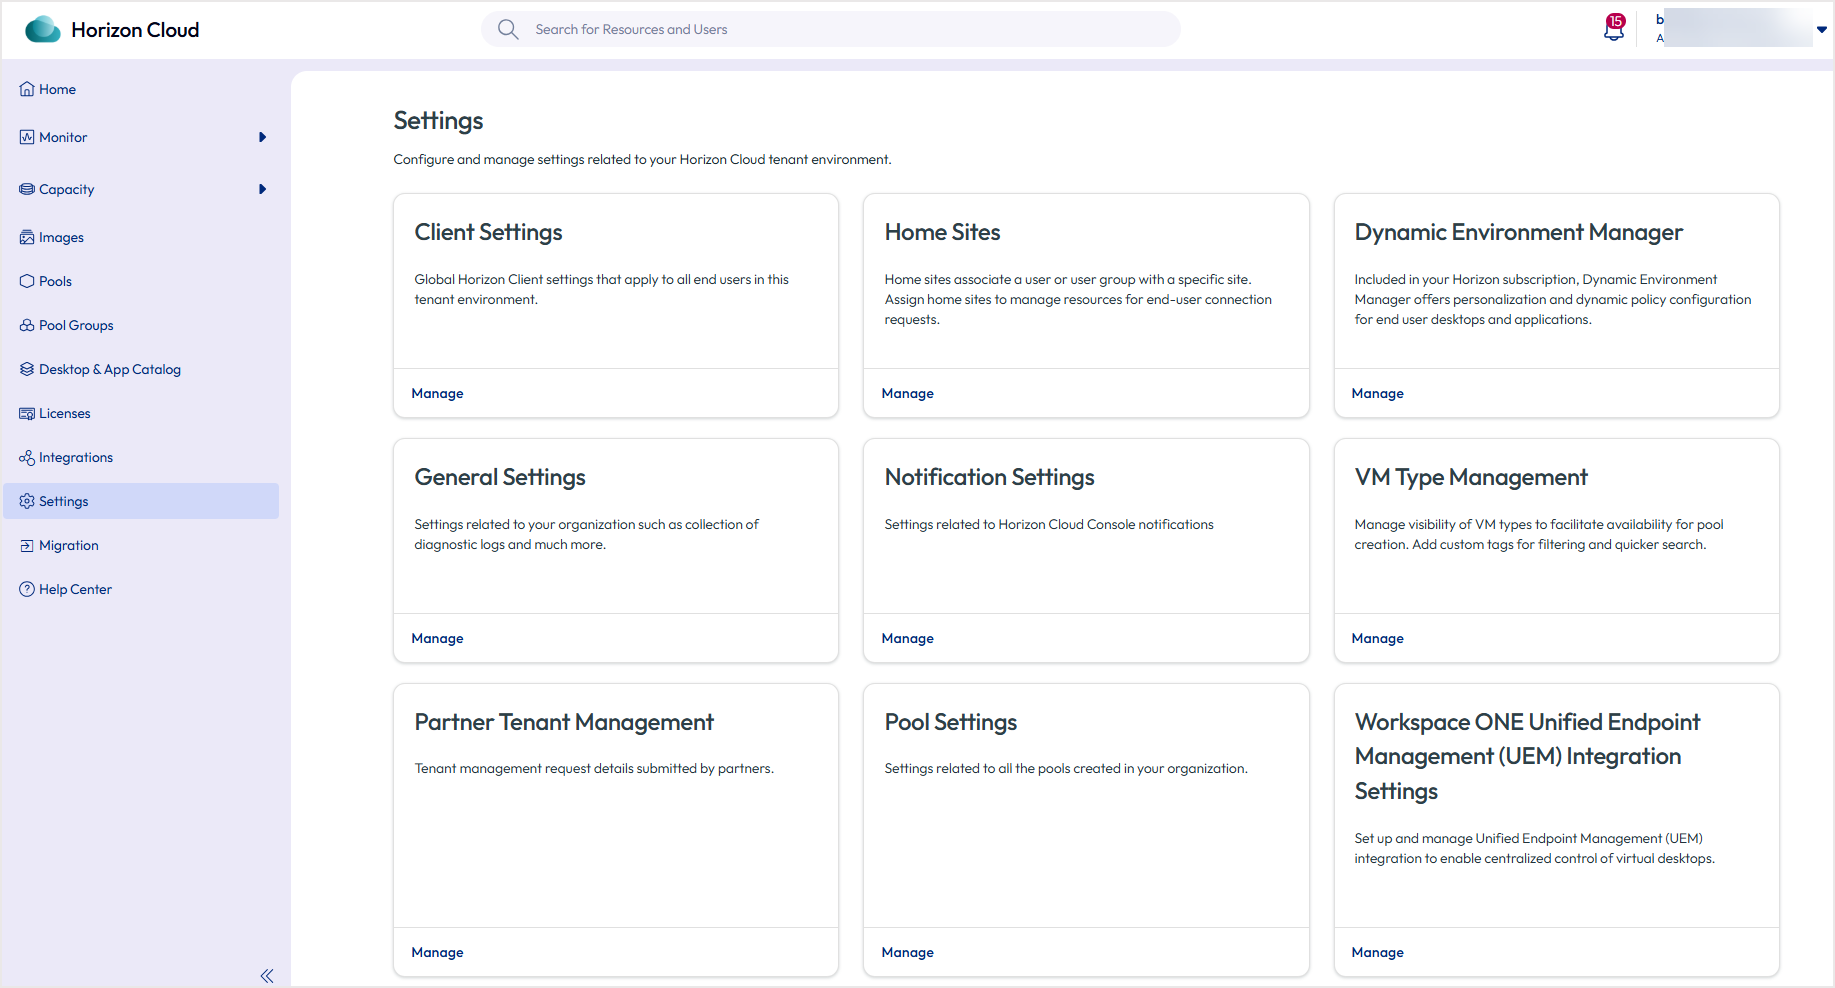Click the Monitor icon in sidebar
This screenshot has height=988, width=1835.
[27, 137]
